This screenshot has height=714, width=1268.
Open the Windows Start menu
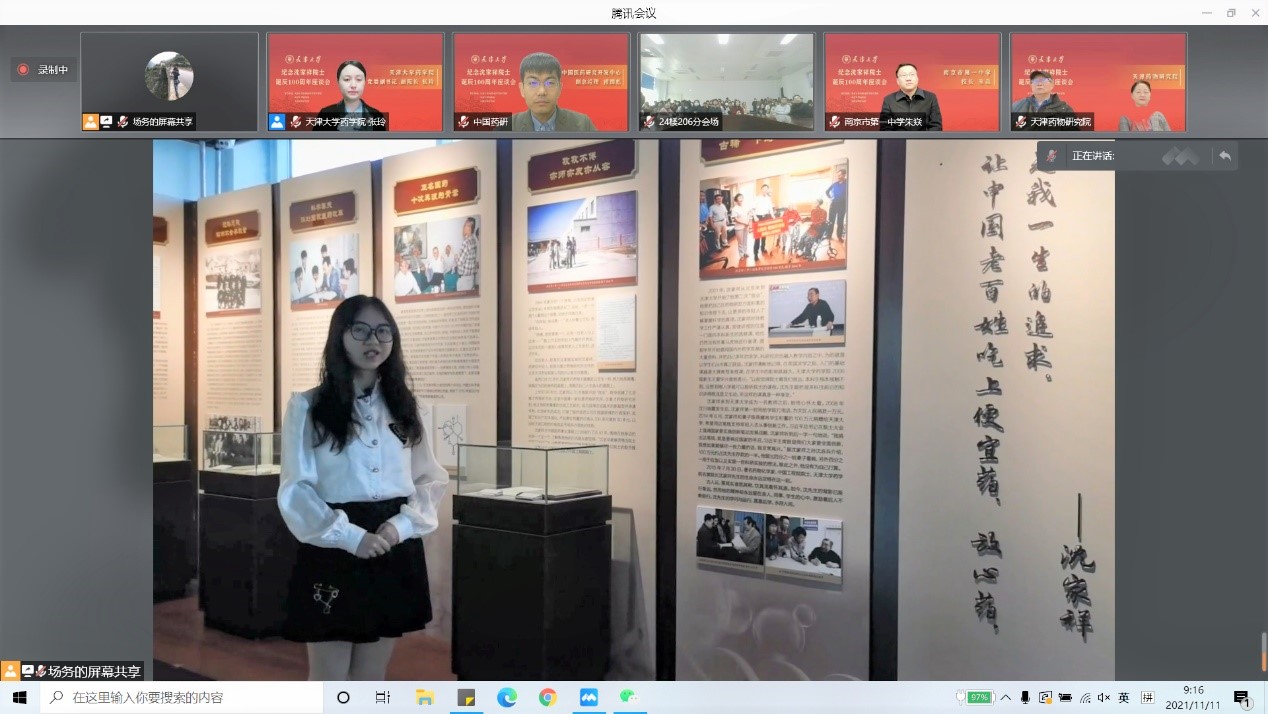(x=19, y=697)
